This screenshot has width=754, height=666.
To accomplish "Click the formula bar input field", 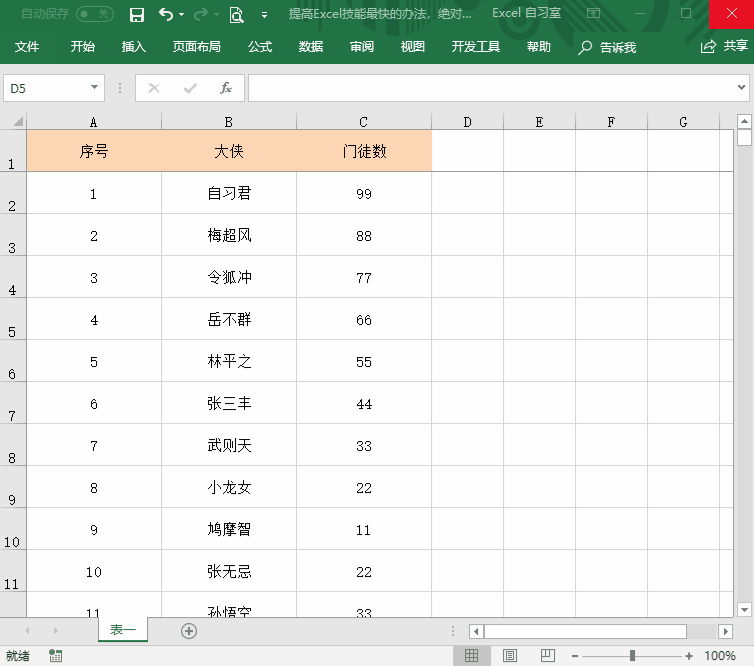I will pyautogui.click(x=490, y=88).
